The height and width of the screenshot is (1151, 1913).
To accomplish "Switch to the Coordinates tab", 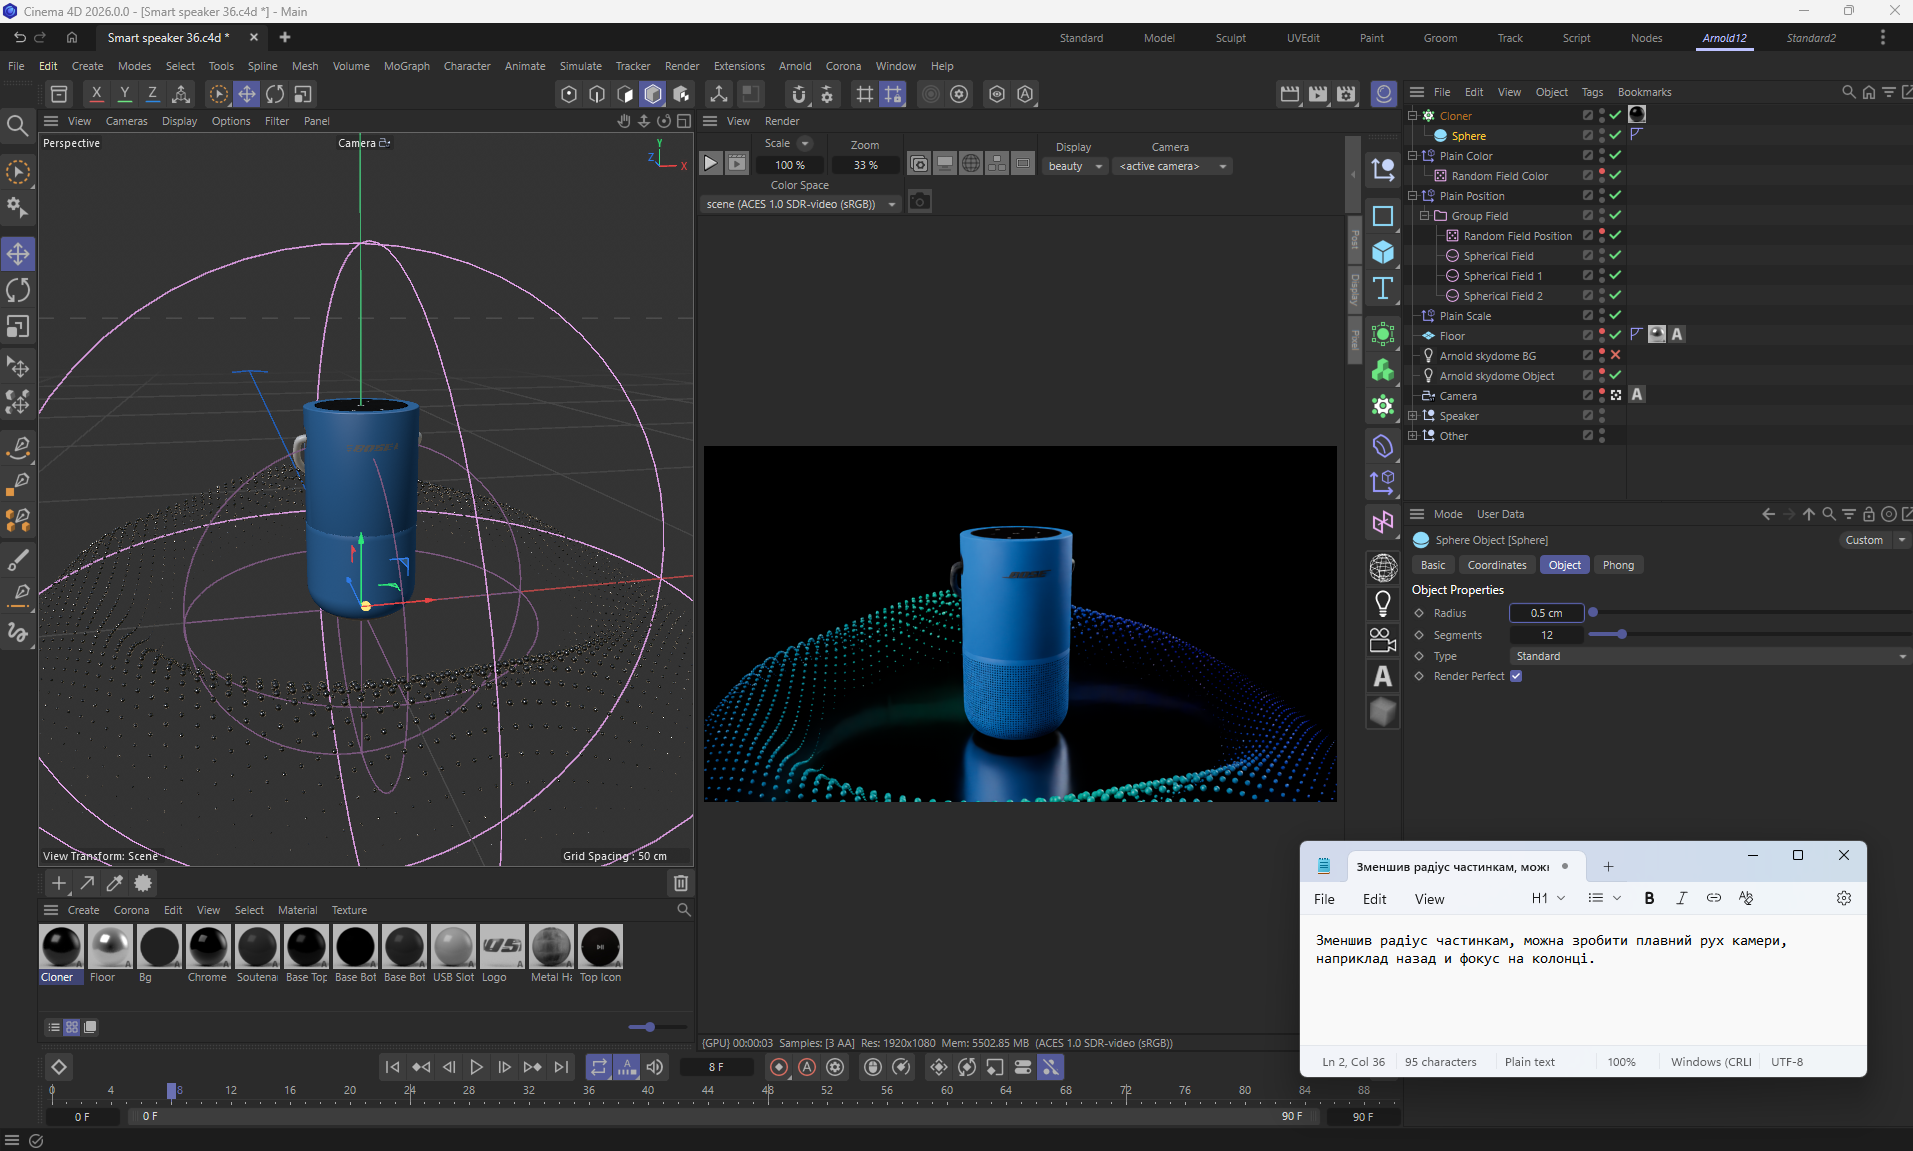I will 1496,565.
